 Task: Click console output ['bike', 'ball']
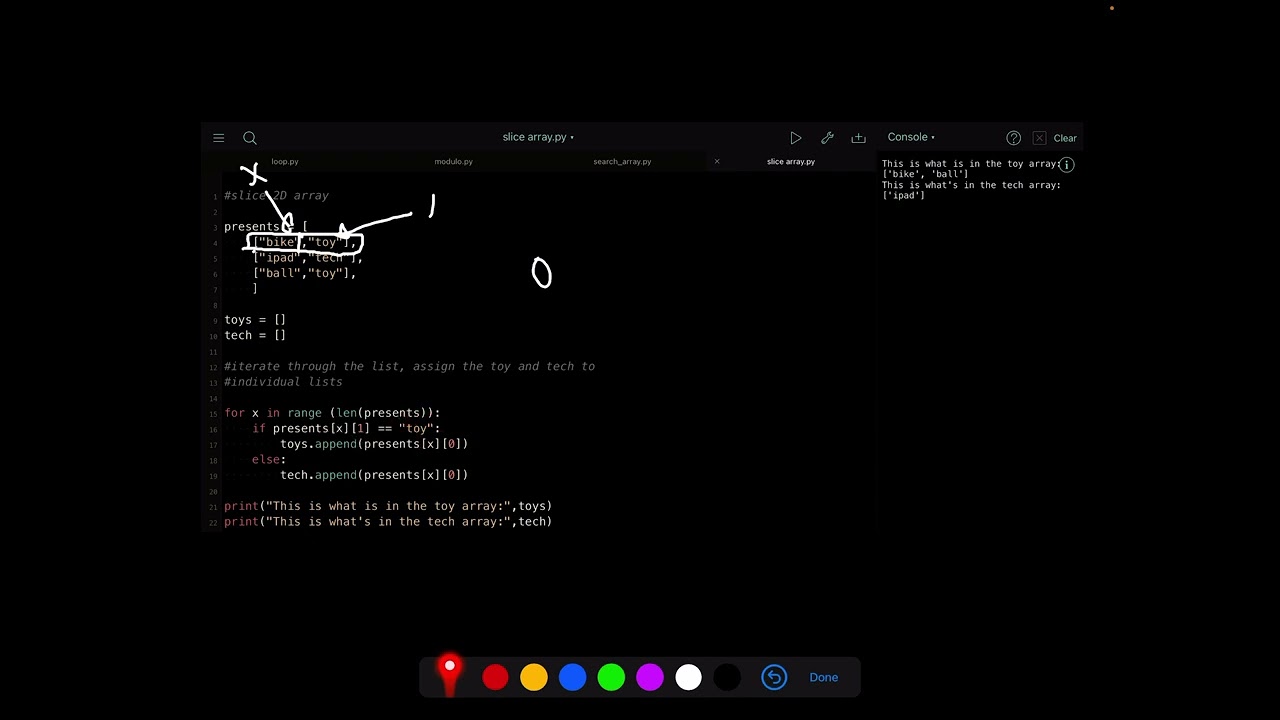[925, 174]
